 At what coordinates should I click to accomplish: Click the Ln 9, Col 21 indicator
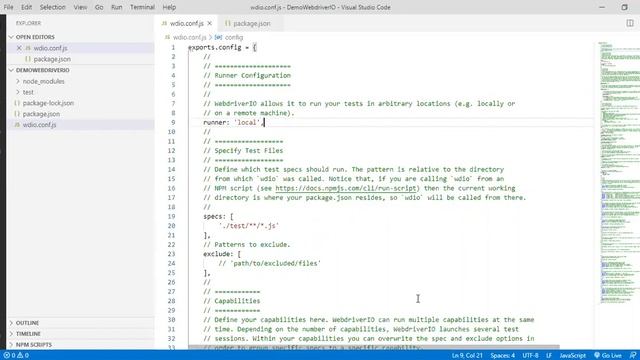(467, 356)
